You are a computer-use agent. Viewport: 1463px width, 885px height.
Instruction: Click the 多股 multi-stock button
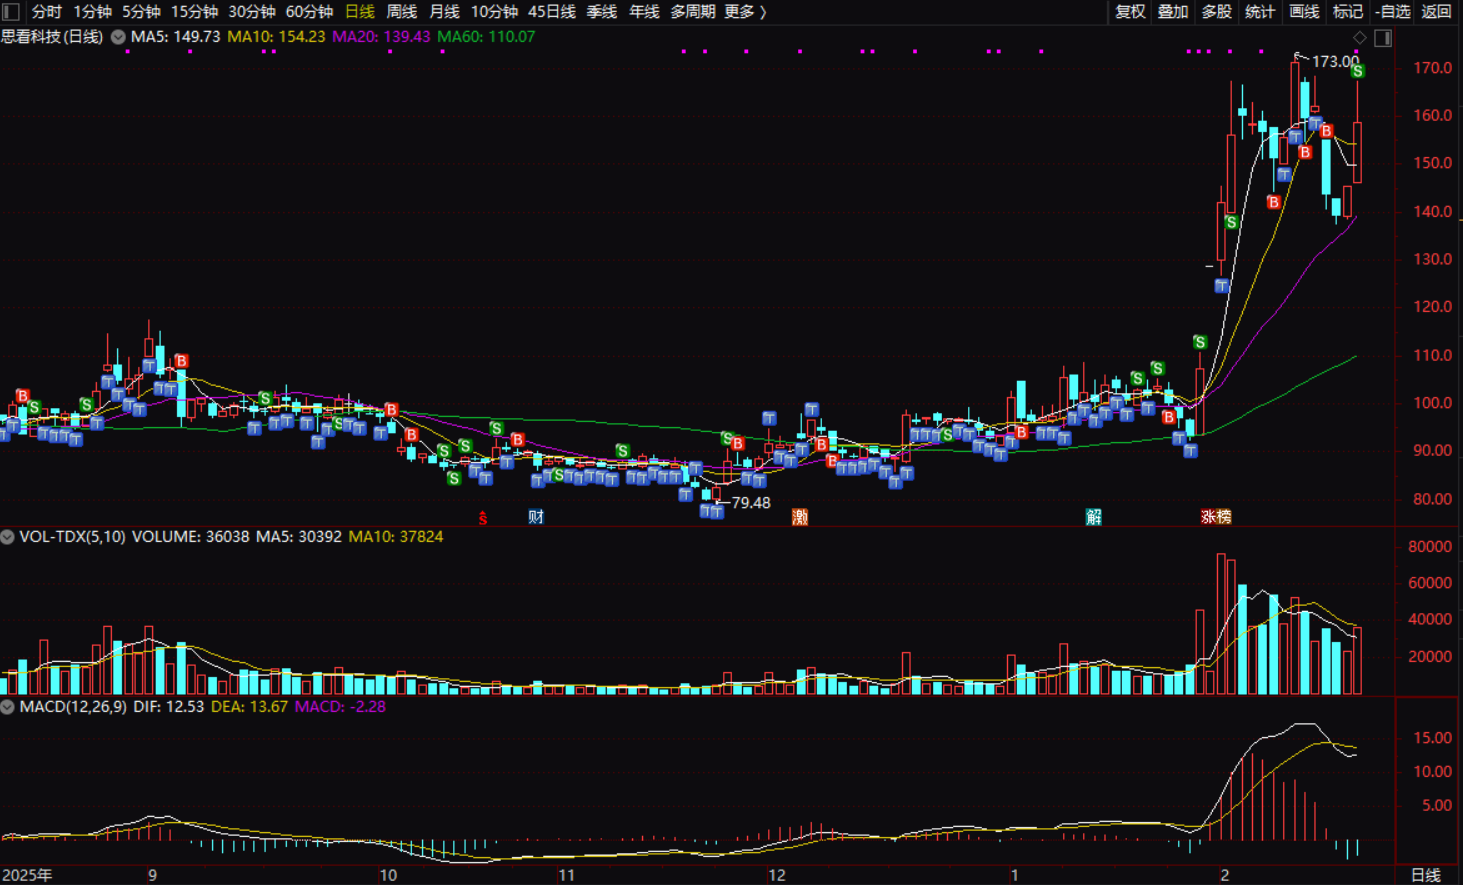(1216, 12)
